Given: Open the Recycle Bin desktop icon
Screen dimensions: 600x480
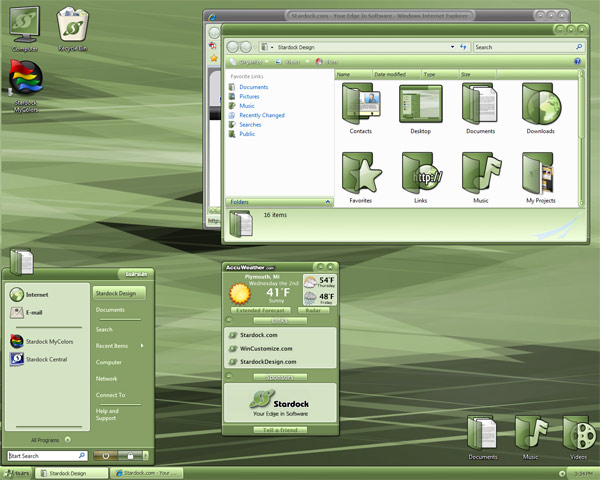Looking at the screenshot, I should coord(73,29).
